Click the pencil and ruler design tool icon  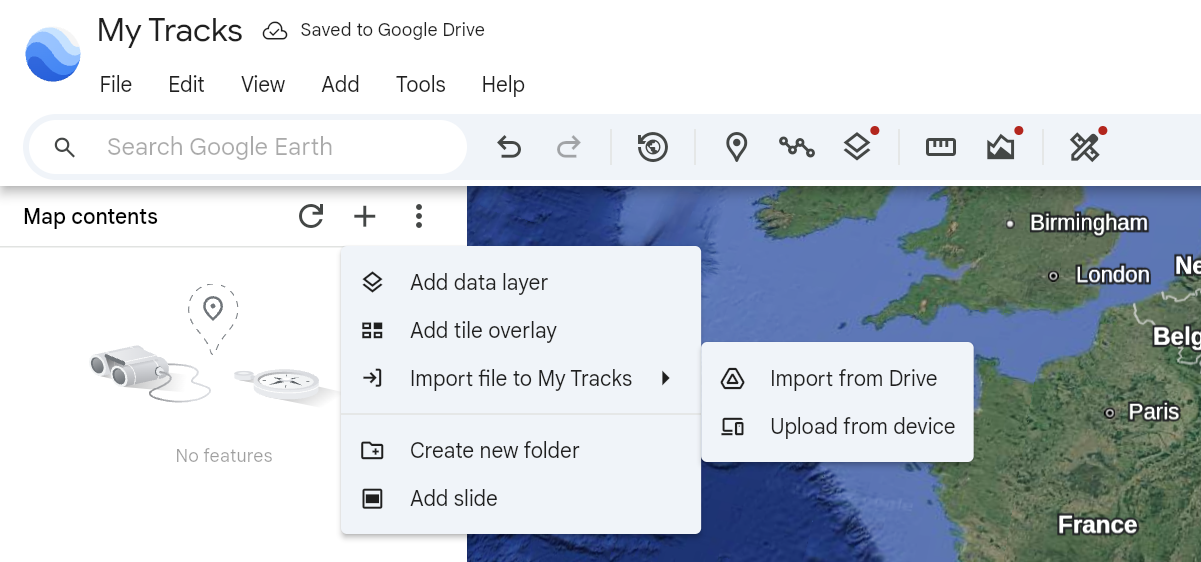tap(1084, 148)
